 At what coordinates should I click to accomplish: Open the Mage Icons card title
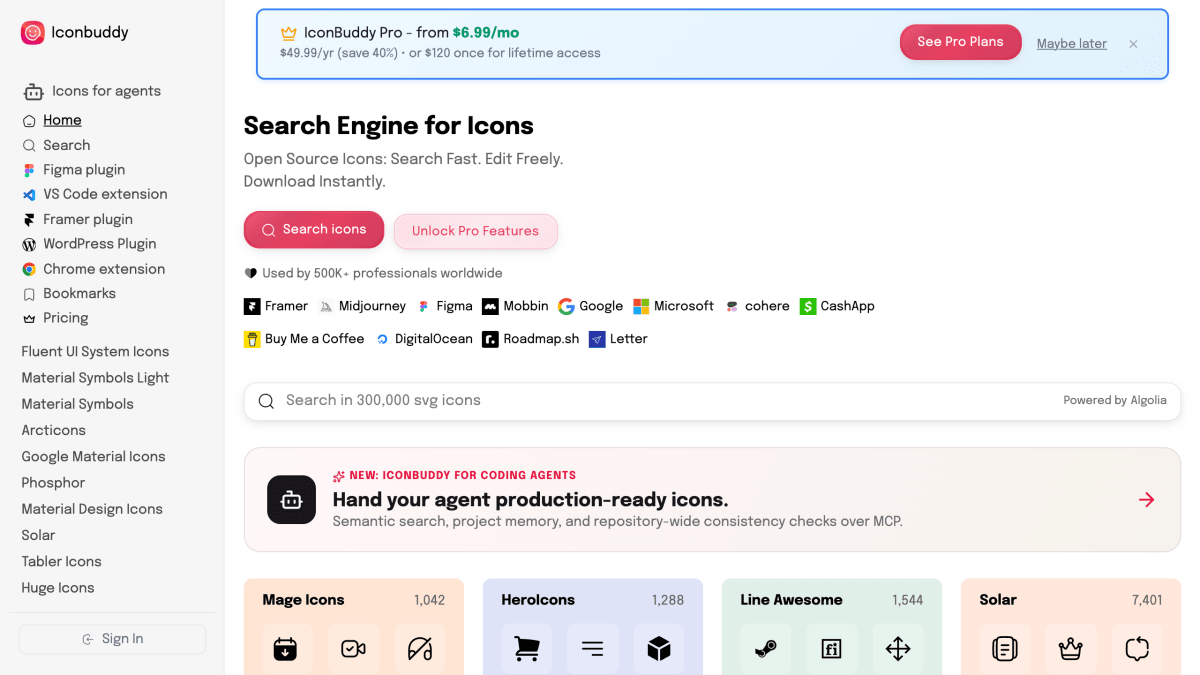[x=303, y=600]
